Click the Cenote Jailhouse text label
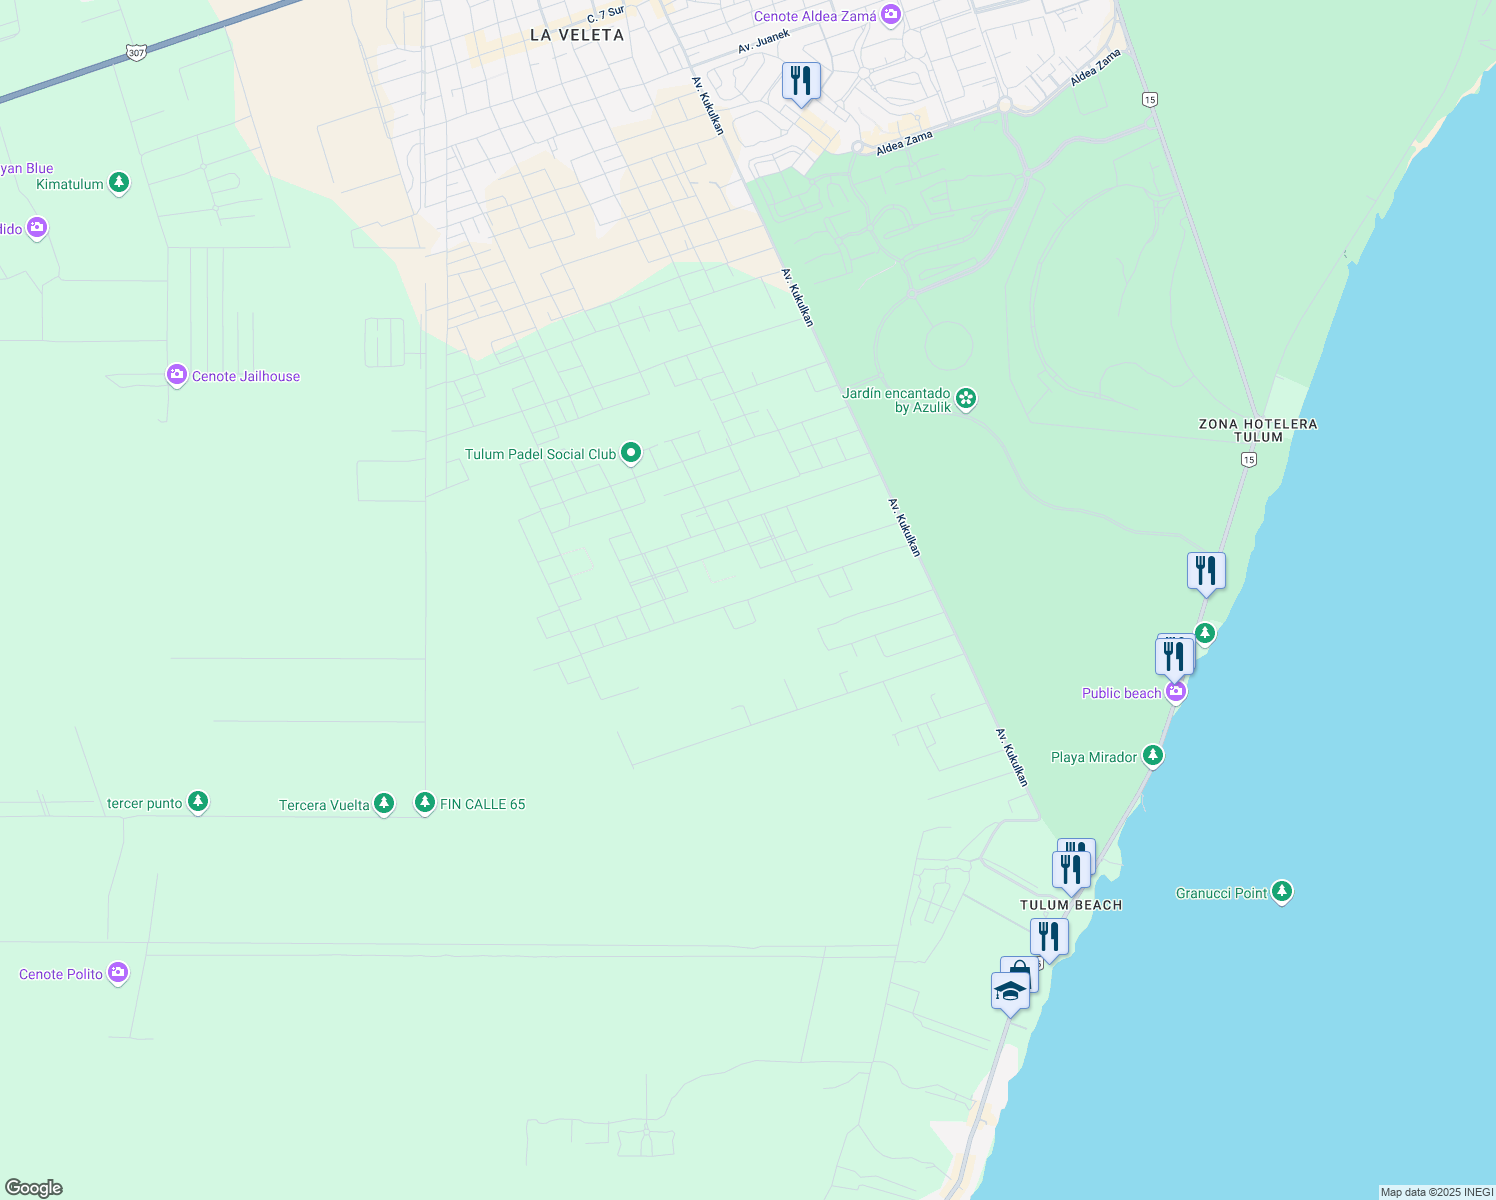Viewport: 1496px width, 1200px height. pyautogui.click(x=246, y=376)
